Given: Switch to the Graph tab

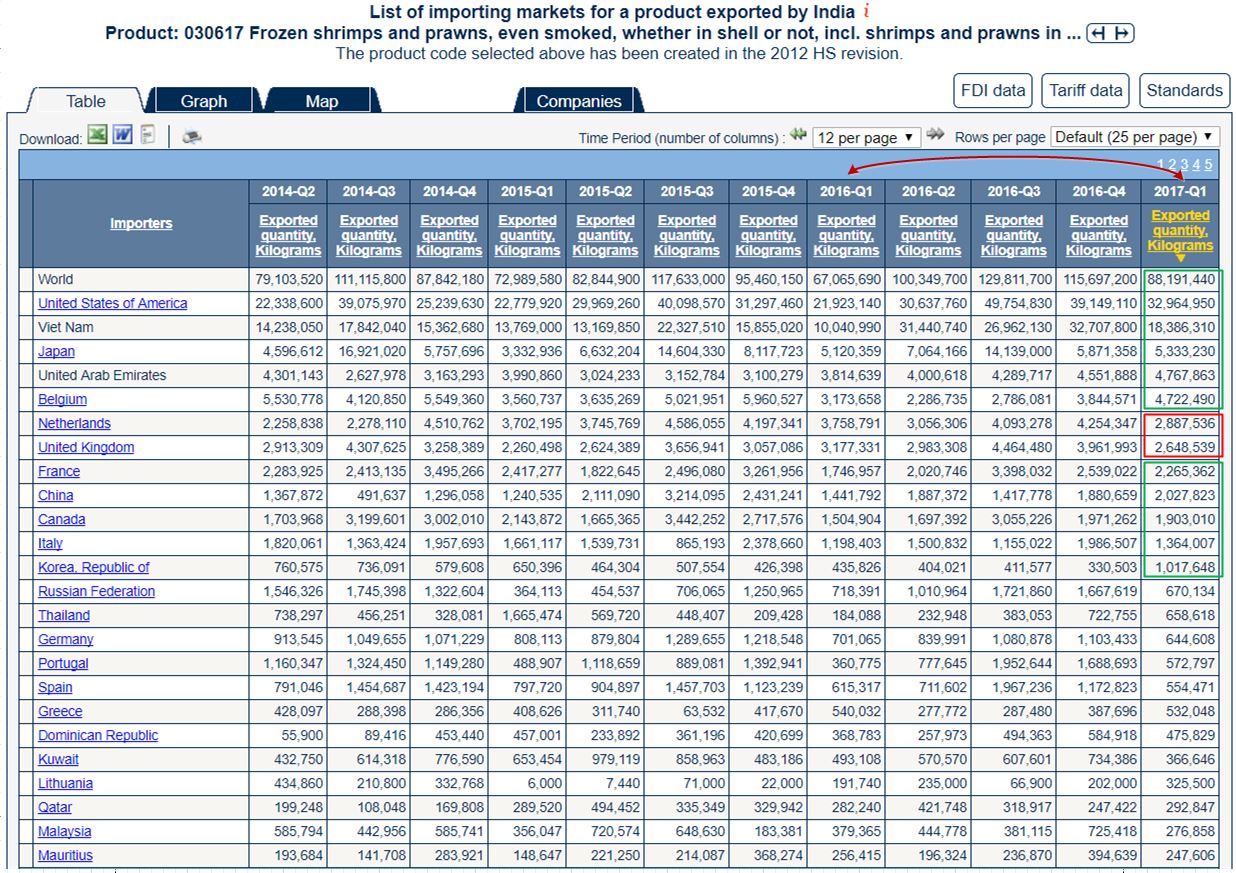Looking at the screenshot, I should point(204,101).
